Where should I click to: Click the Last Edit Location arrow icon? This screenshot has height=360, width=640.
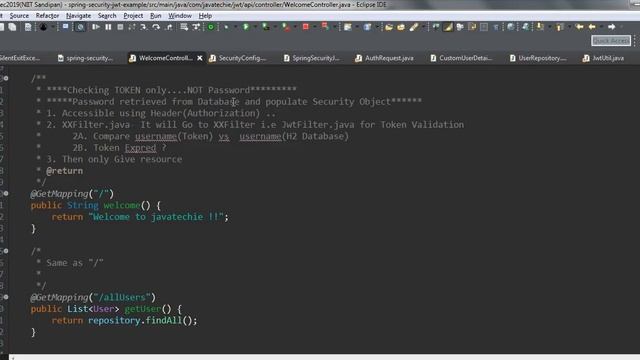tap(579, 27)
